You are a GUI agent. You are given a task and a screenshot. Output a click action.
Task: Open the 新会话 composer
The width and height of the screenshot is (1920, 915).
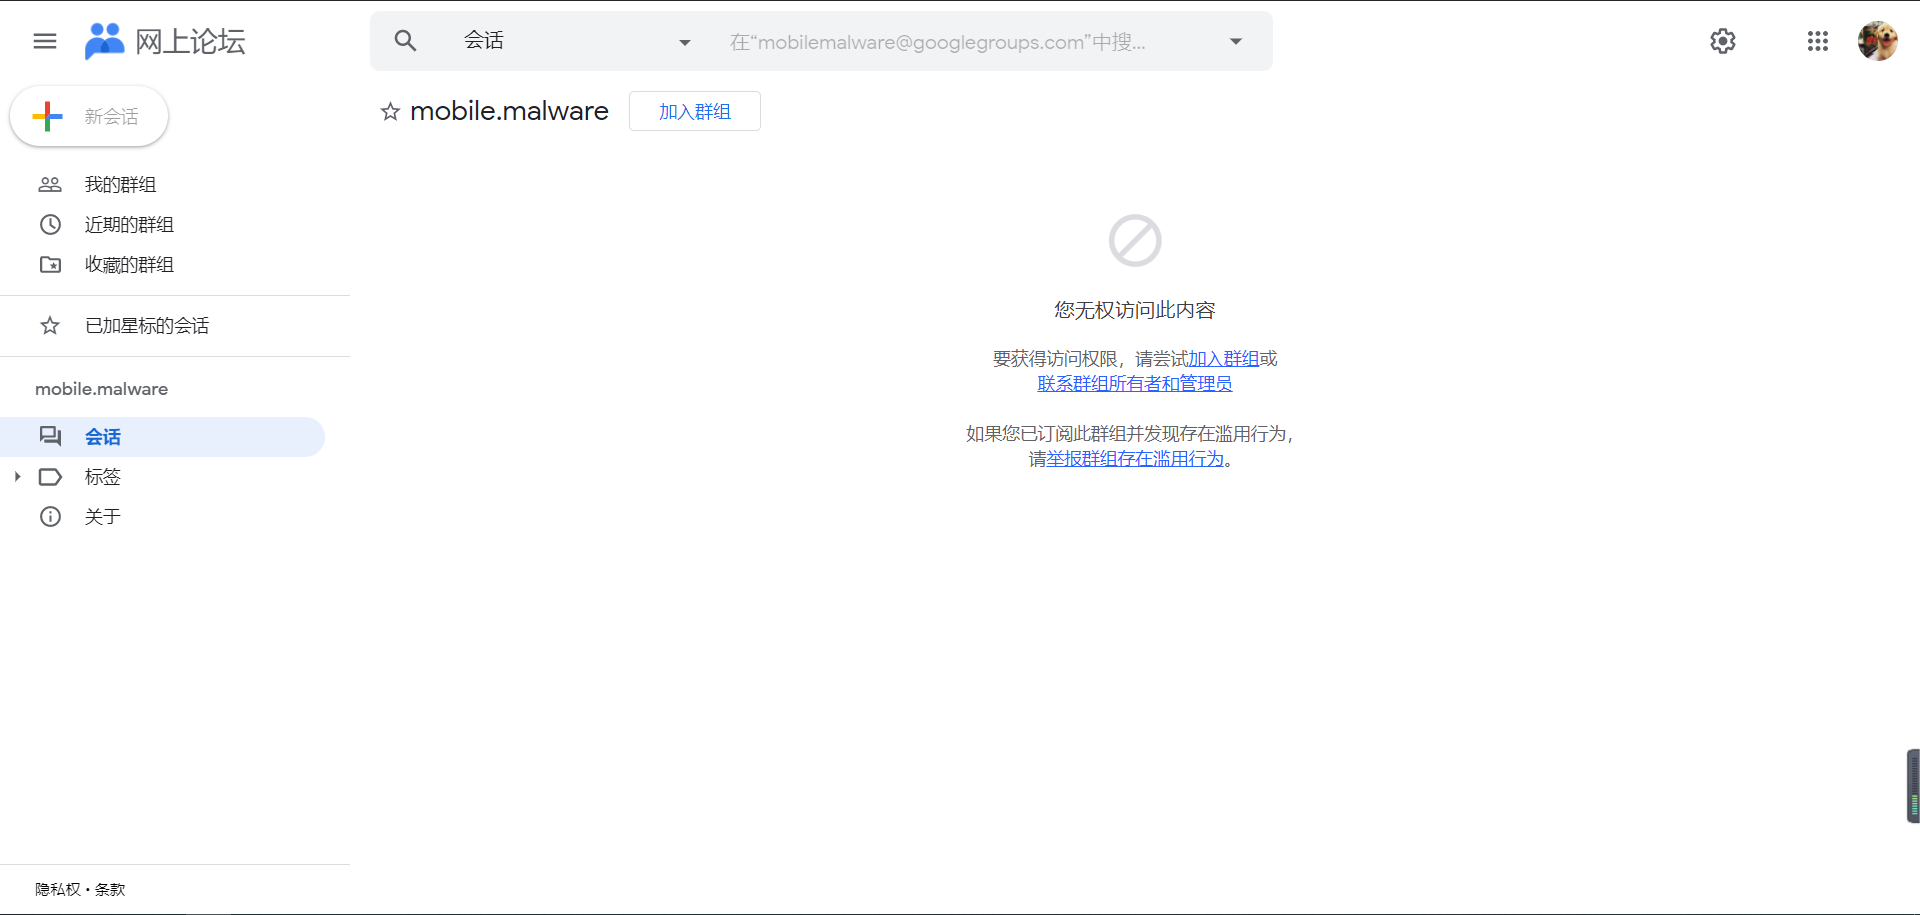click(88, 116)
